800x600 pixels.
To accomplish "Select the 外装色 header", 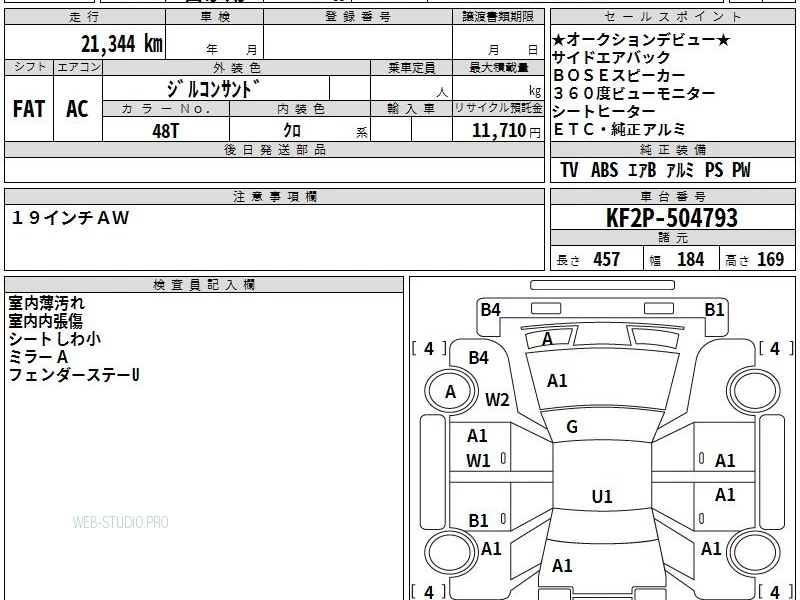I will 237,67.
